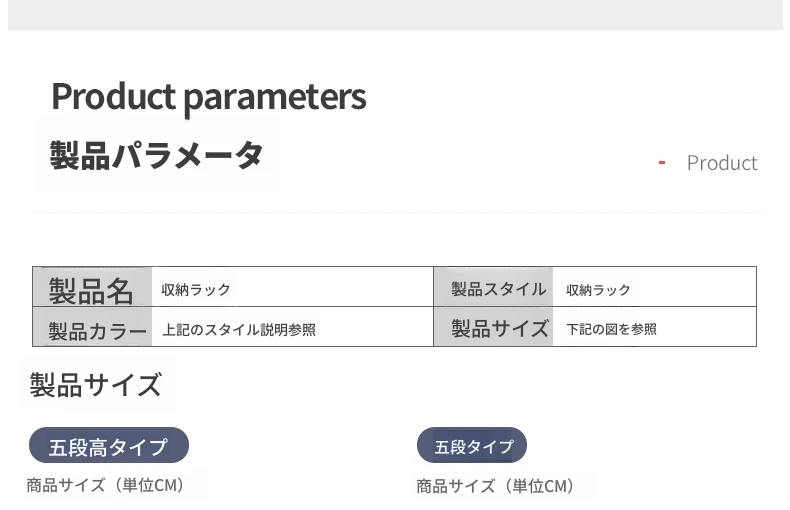790x510 pixels.
Task: Click the small gray Product label
Action: (x=721, y=163)
